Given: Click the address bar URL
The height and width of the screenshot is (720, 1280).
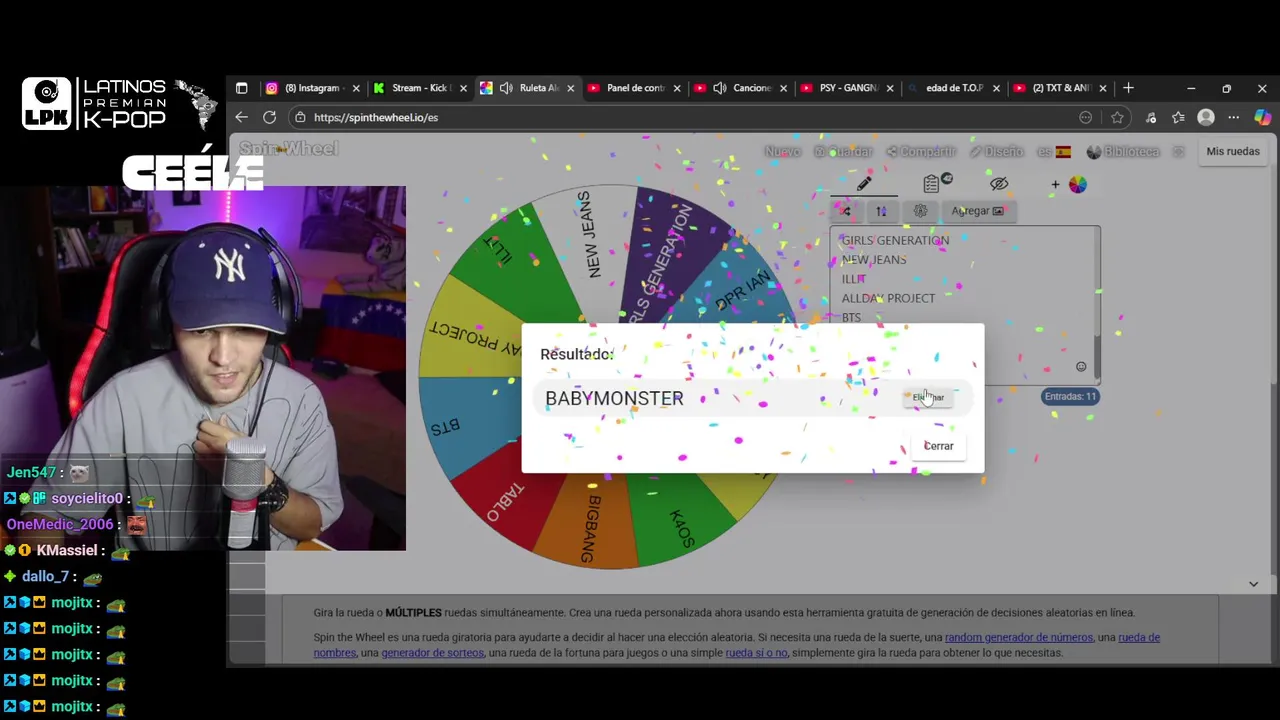Looking at the screenshot, I should click(376, 117).
